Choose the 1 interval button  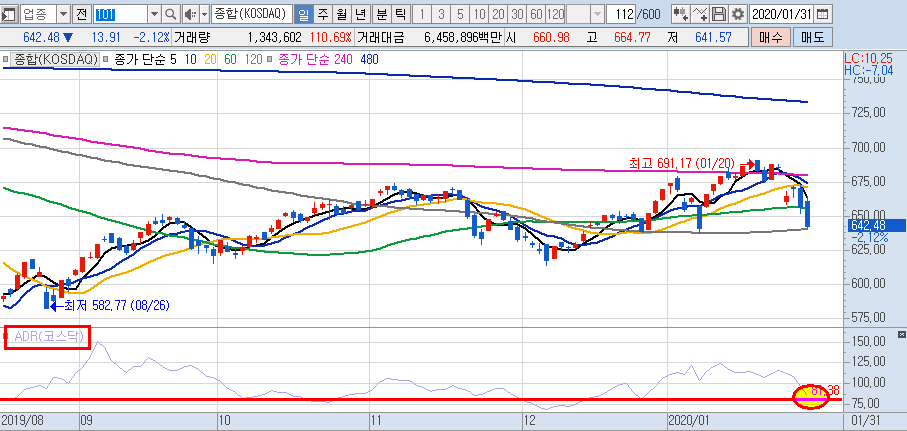coord(423,13)
